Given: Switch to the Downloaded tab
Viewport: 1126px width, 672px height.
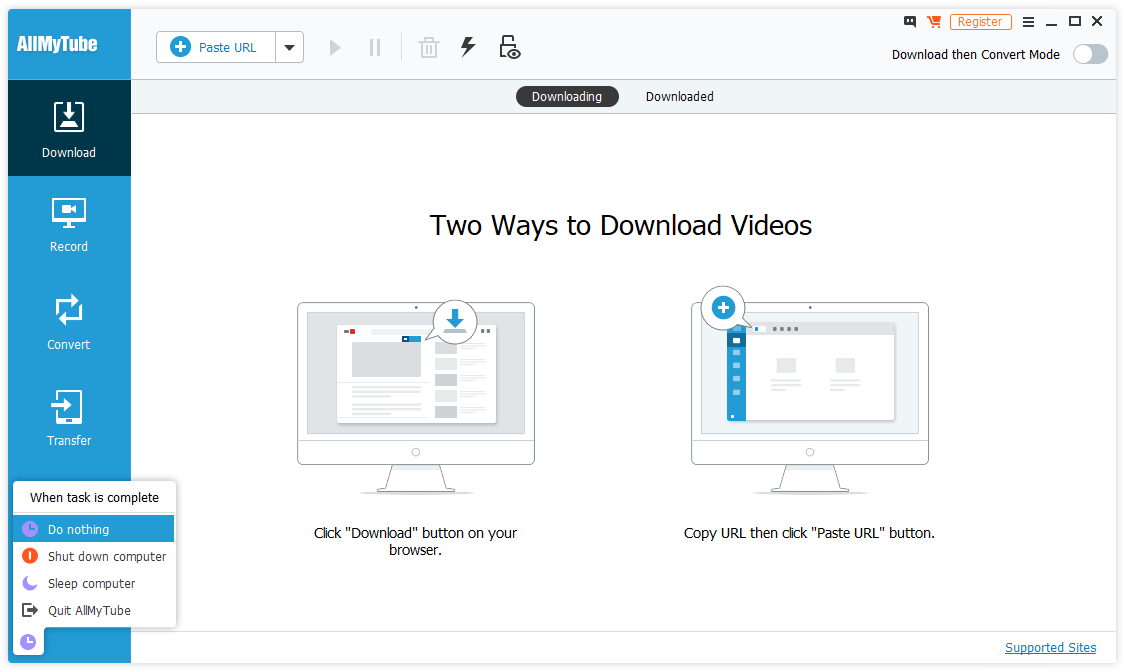Looking at the screenshot, I should coord(679,96).
